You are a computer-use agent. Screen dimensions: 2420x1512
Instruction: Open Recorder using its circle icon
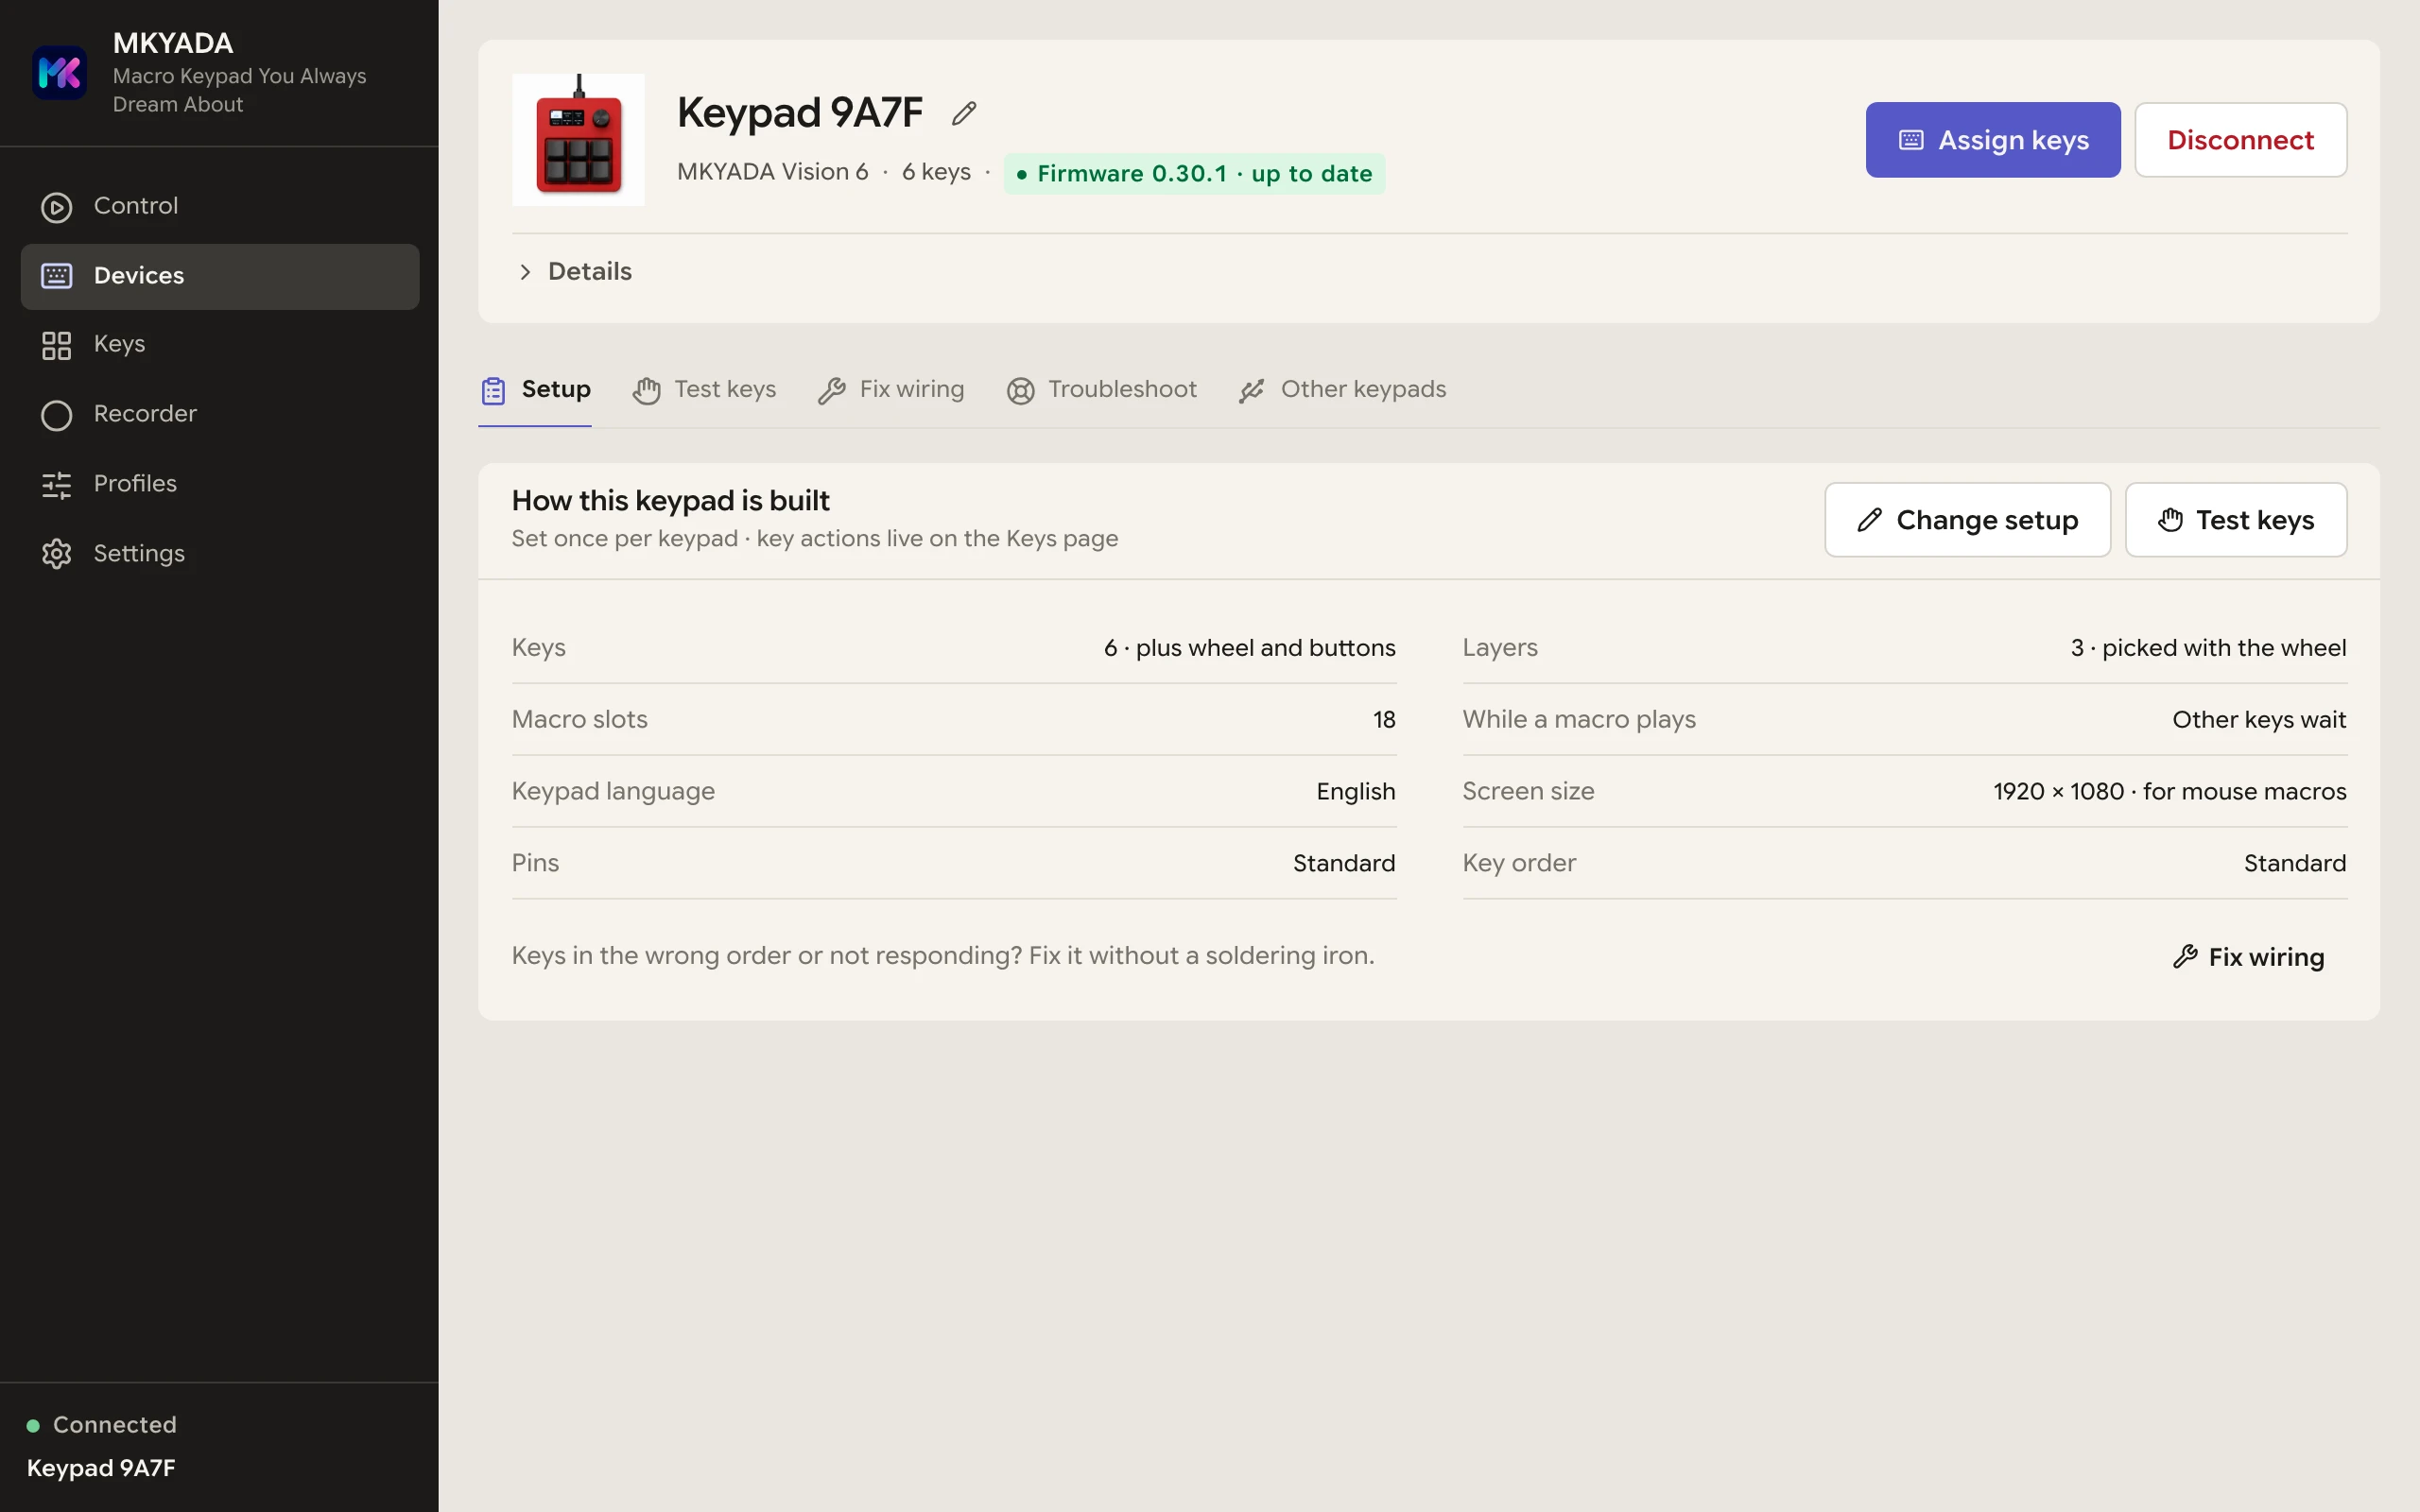(57, 415)
